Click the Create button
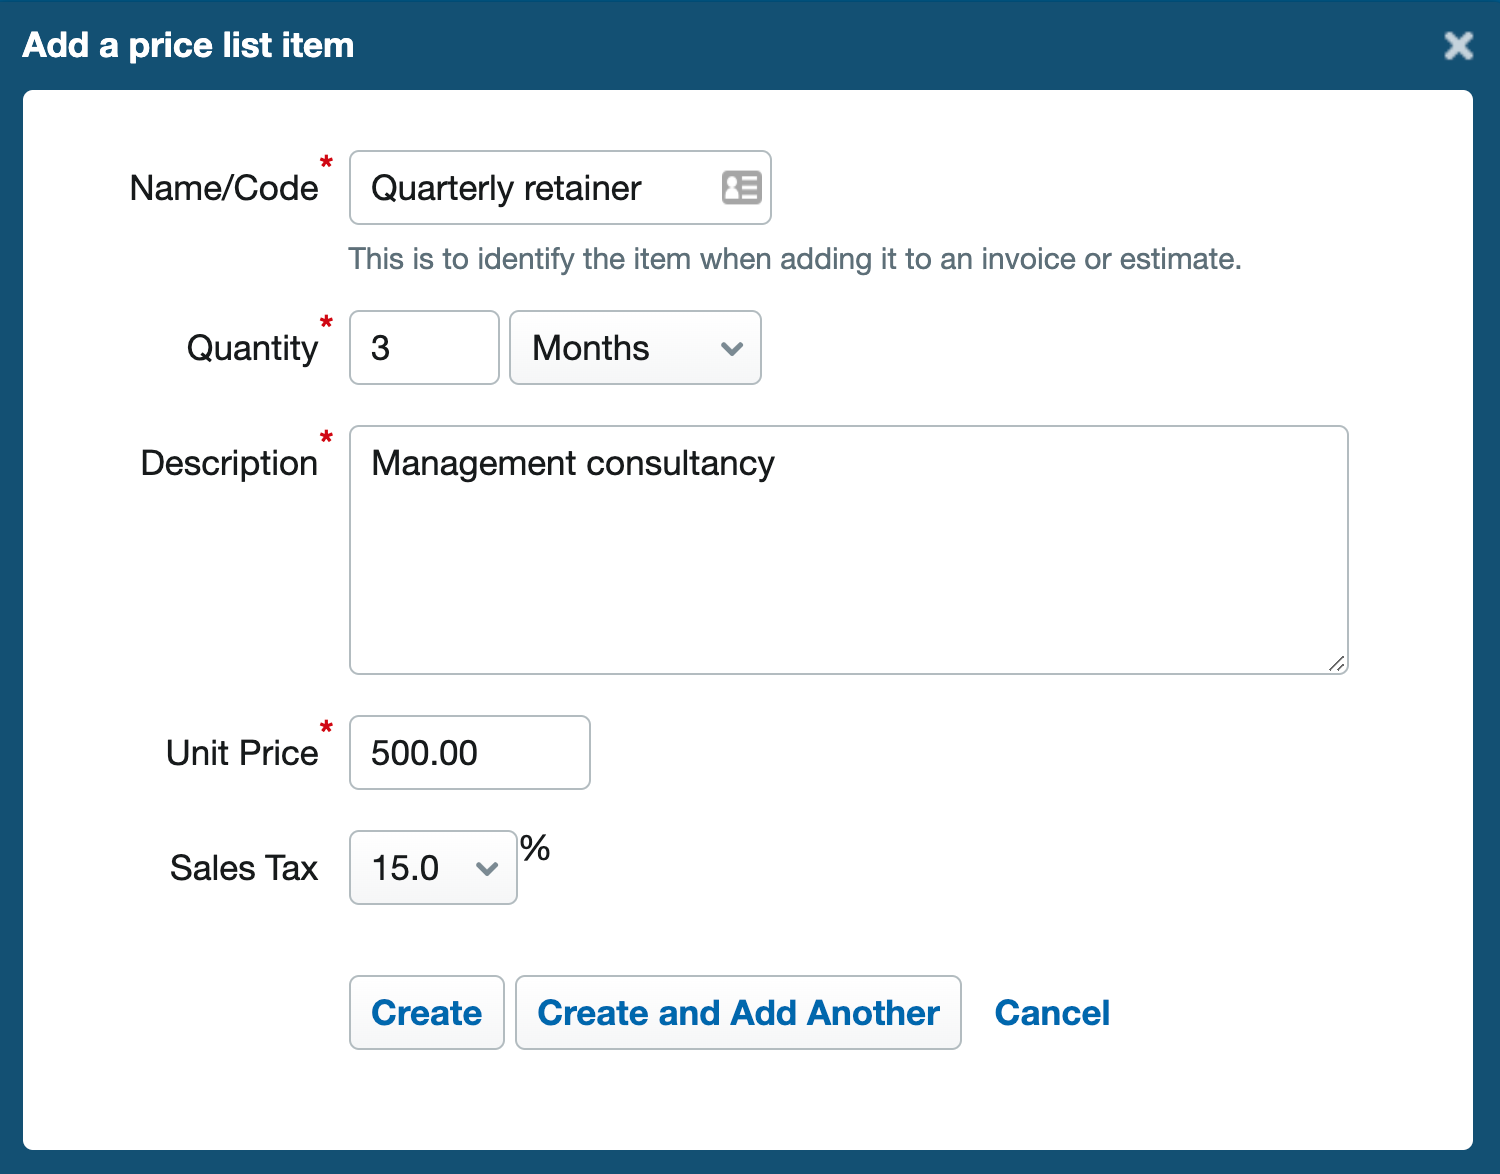The height and width of the screenshot is (1174, 1500). coord(427,1013)
